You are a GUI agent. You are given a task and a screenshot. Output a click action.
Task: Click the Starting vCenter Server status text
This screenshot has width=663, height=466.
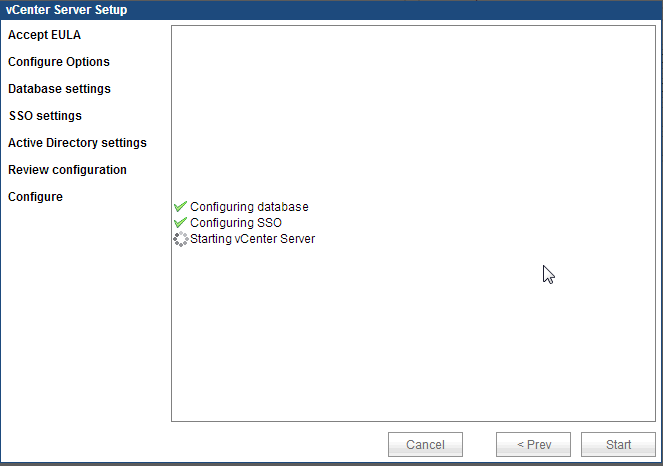[252, 239]
